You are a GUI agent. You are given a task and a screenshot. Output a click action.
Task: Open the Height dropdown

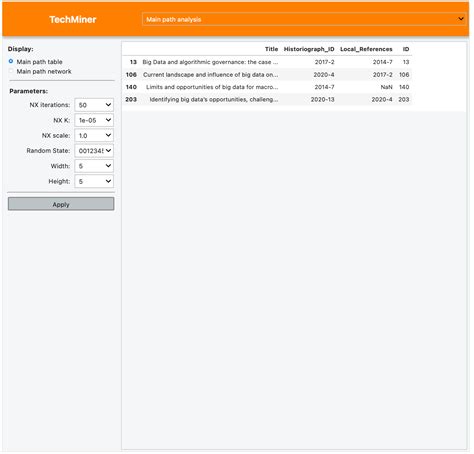[x=94, y=181]
